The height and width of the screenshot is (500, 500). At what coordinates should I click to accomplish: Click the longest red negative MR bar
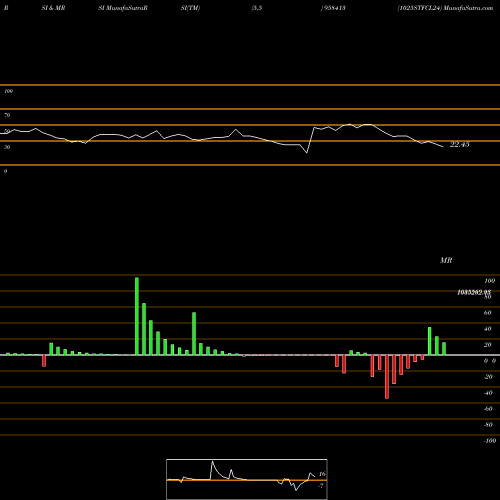pyautogui.click(x=387, y=377)
